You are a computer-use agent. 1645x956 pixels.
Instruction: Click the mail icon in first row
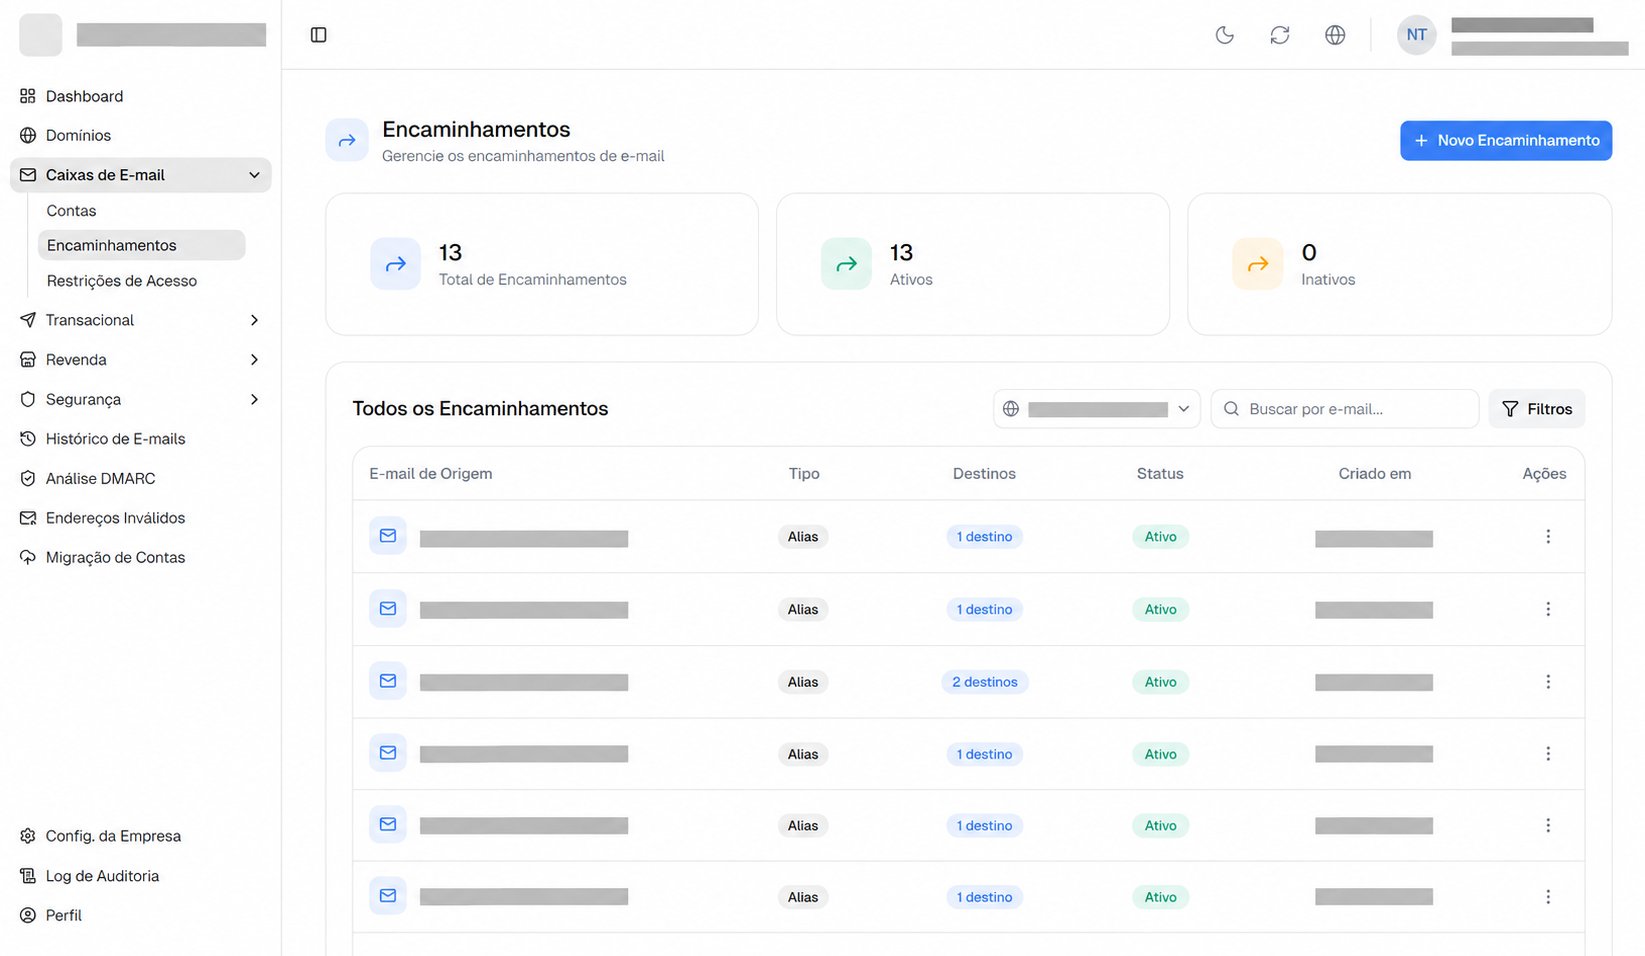click(x=388, y=536)
